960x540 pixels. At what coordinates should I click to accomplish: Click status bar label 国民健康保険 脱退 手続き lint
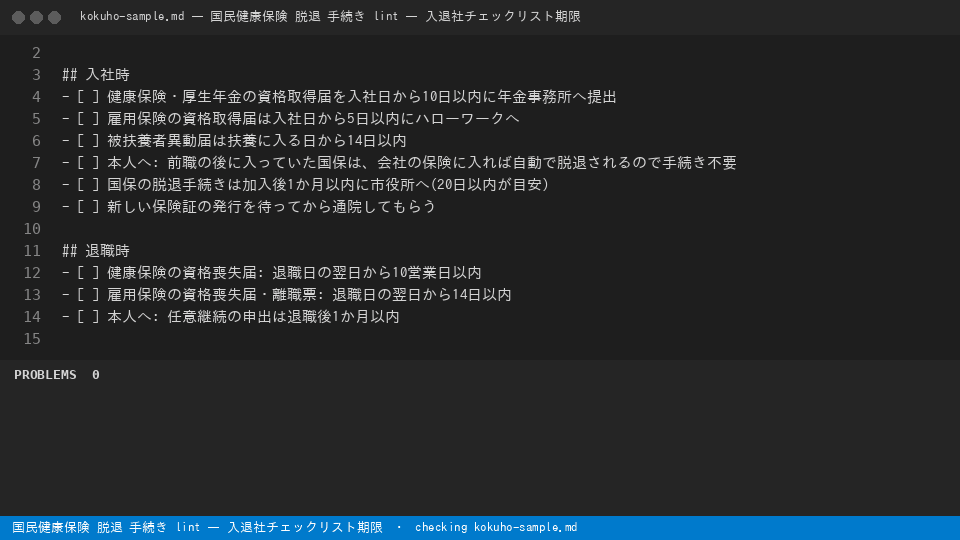point(106,527)
